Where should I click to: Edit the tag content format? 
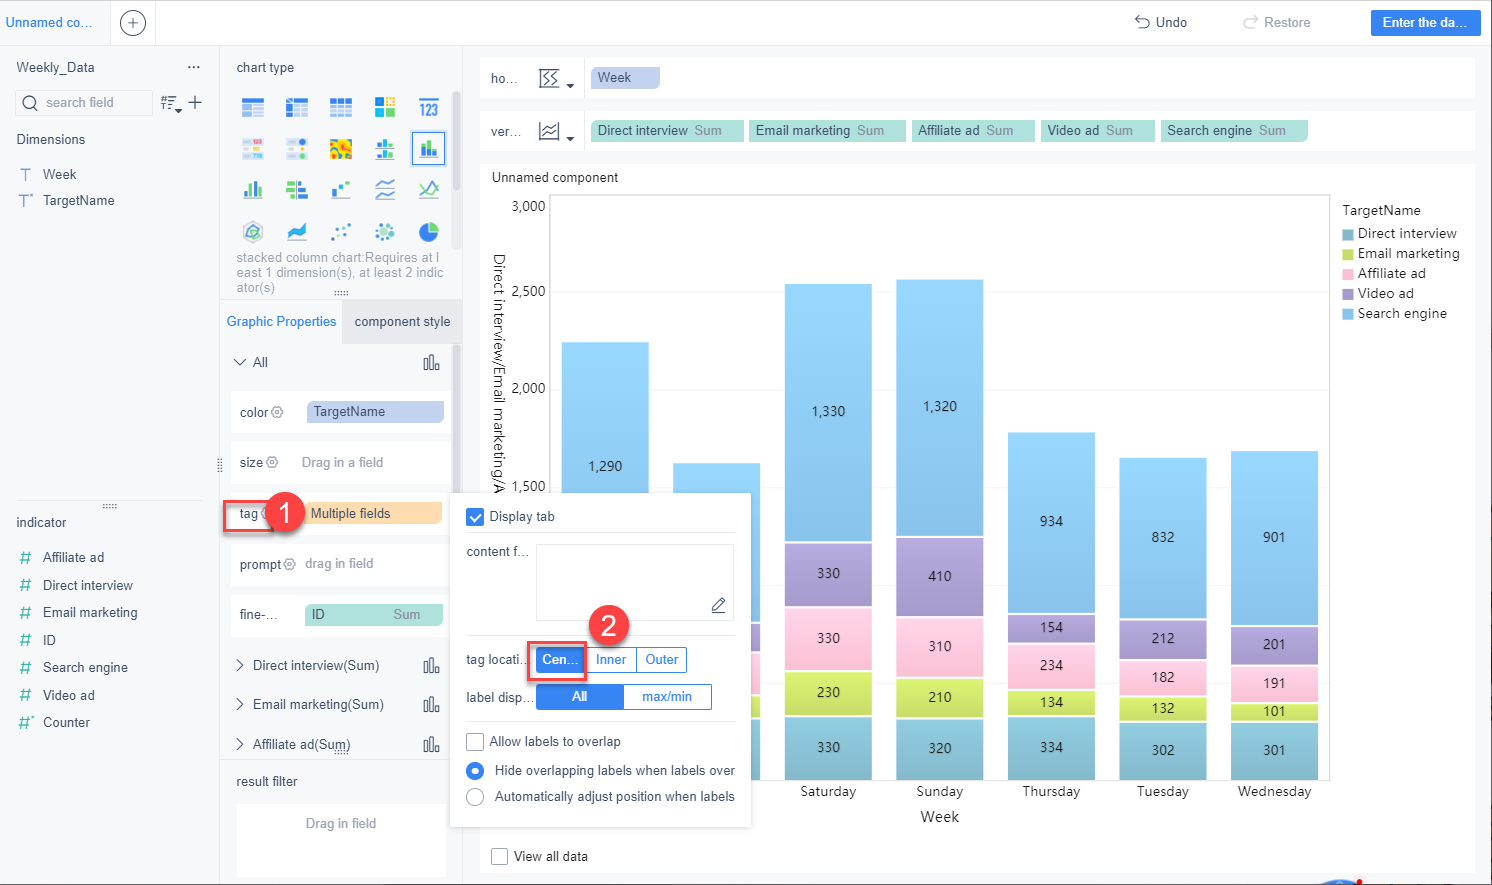(718, 605)
